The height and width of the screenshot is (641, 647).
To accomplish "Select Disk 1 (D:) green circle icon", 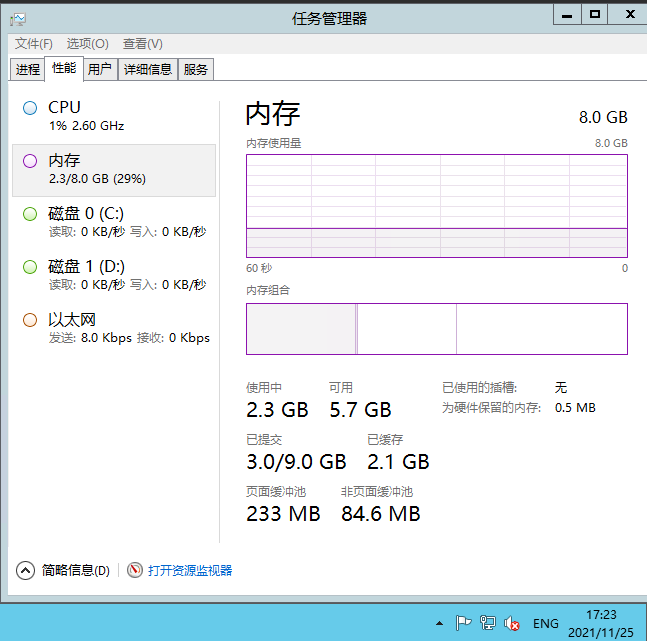I will (x=30, y=266).
